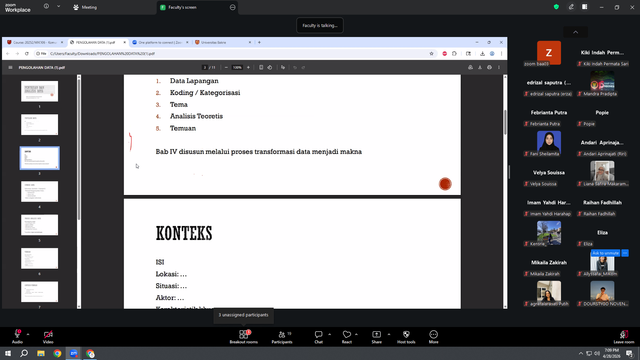640x360 pixels.
Task: Switch to the Universitas Bakrie browser tab
Action: tap(222, 42)
